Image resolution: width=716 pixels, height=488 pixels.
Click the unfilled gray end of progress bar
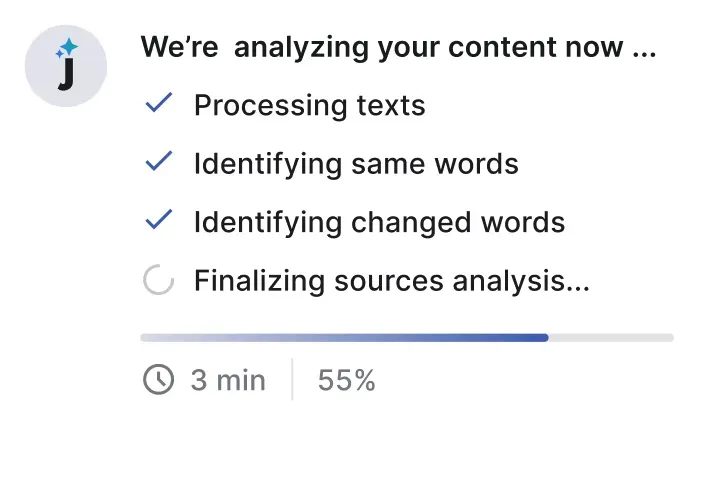point(611,338)
